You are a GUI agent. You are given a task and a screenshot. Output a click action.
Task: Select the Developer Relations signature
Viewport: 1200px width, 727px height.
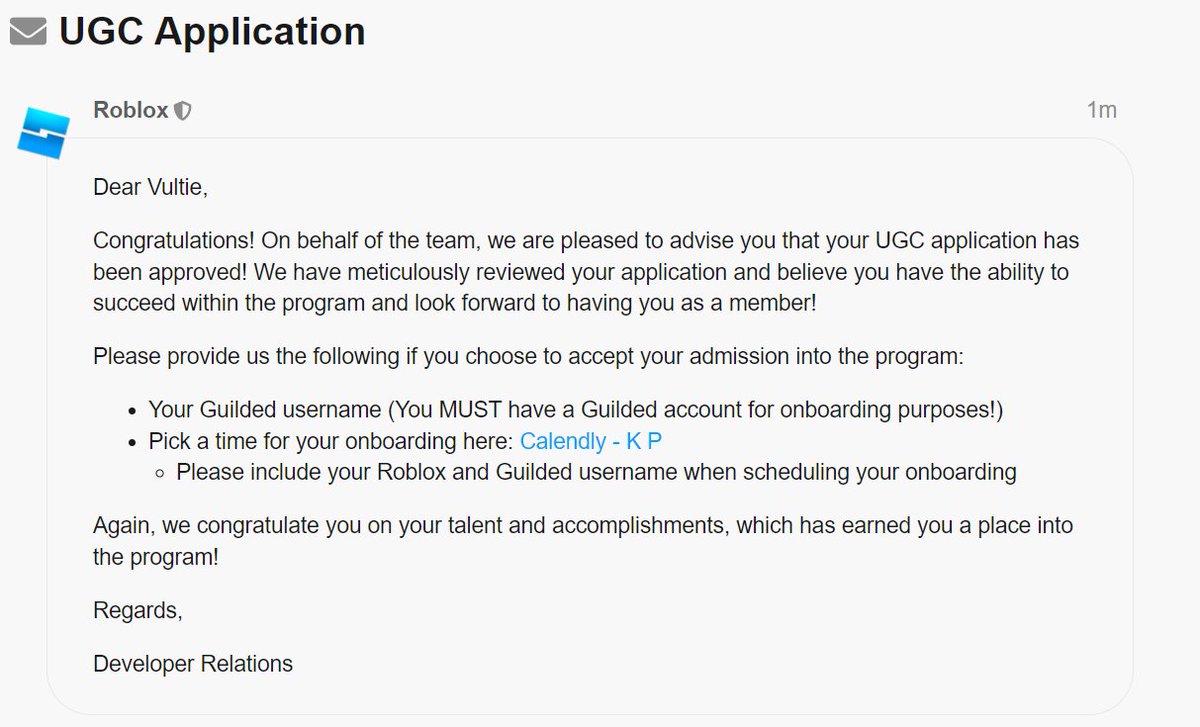point(193,663)
